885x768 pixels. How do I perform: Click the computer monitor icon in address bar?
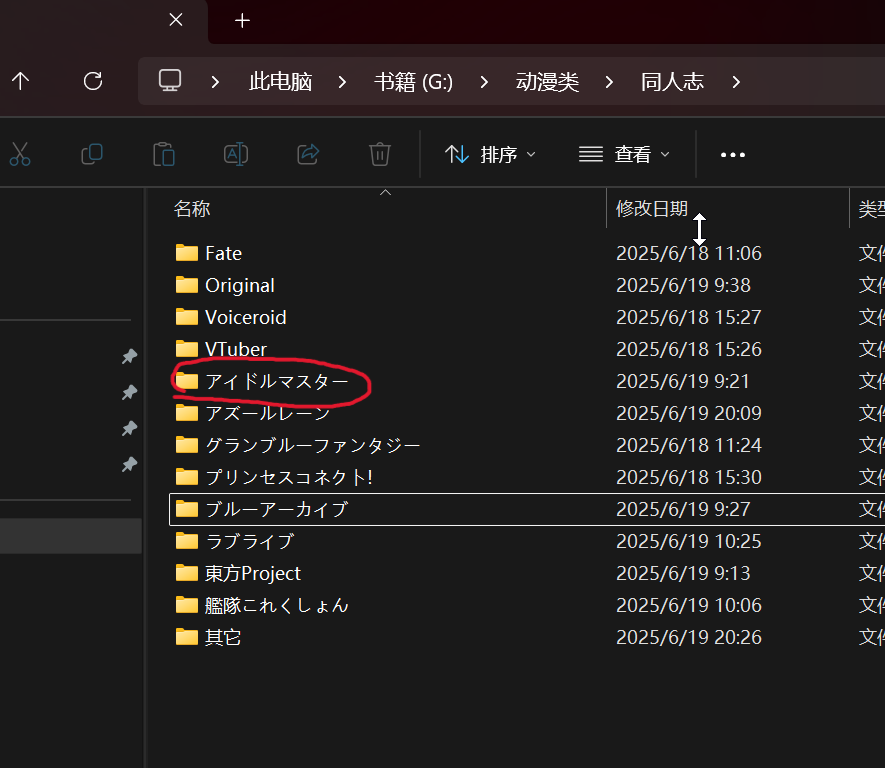[x=170, y=81]
